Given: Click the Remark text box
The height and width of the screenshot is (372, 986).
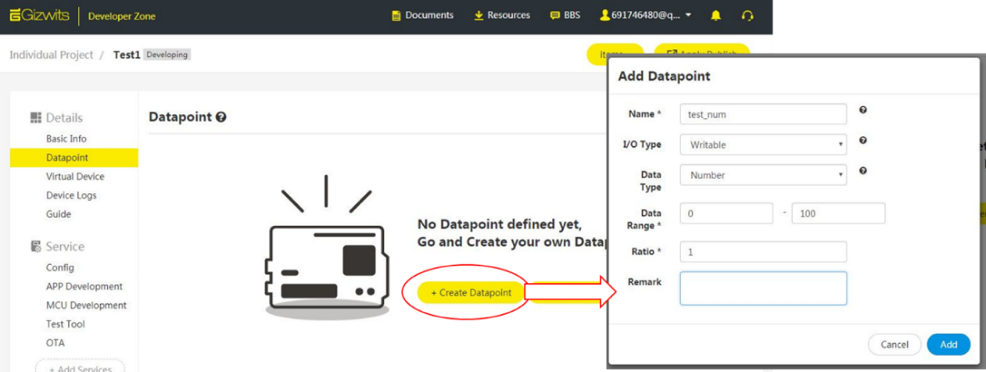Looking at the screenshot, I should click(x=763, y=288).
